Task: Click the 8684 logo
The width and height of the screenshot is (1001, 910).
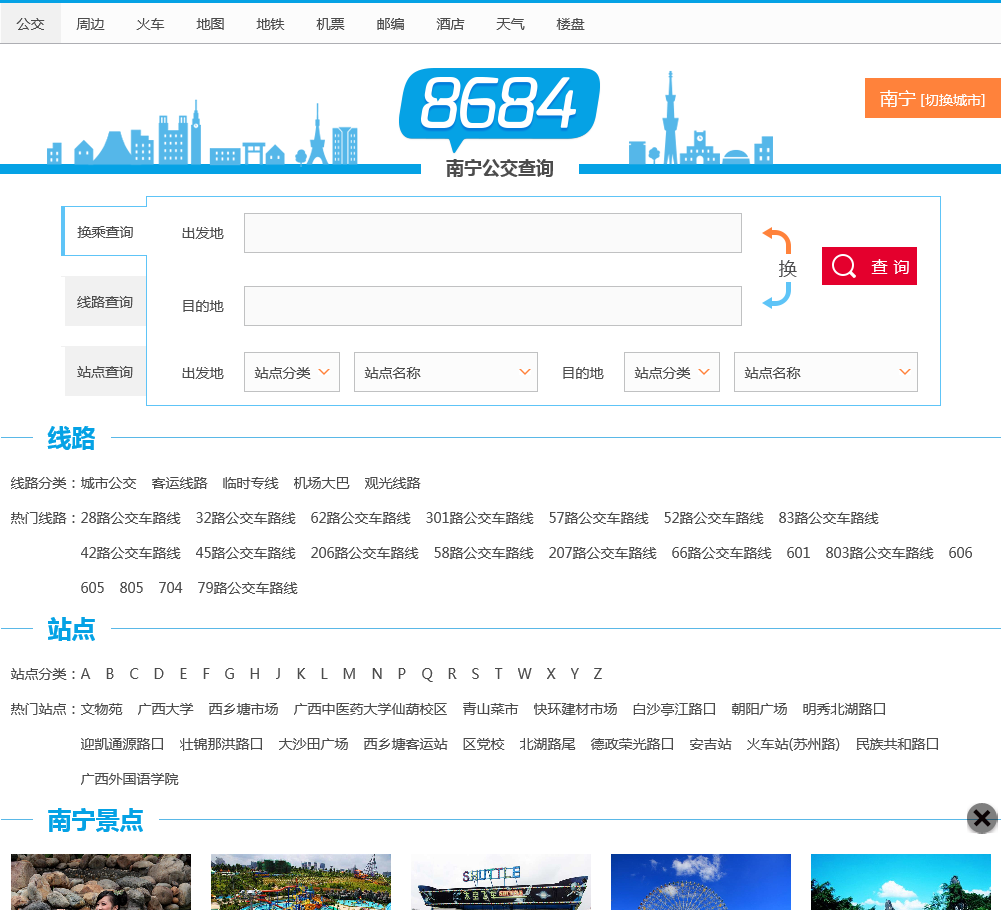Action: [499, 109]
